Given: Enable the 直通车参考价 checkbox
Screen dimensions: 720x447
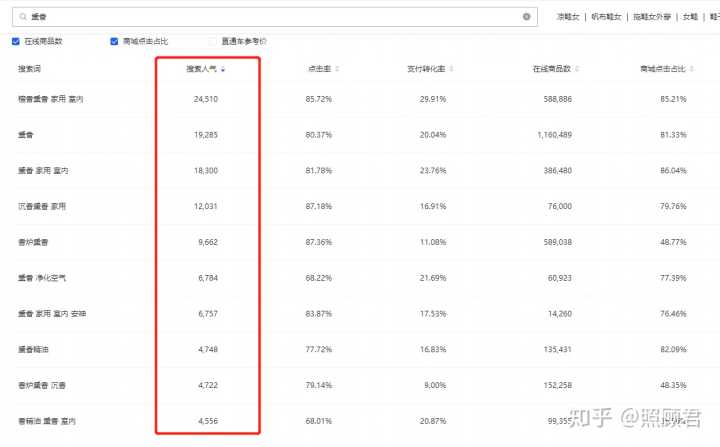Looking at the screenshot, I should [x=213, y=42].
